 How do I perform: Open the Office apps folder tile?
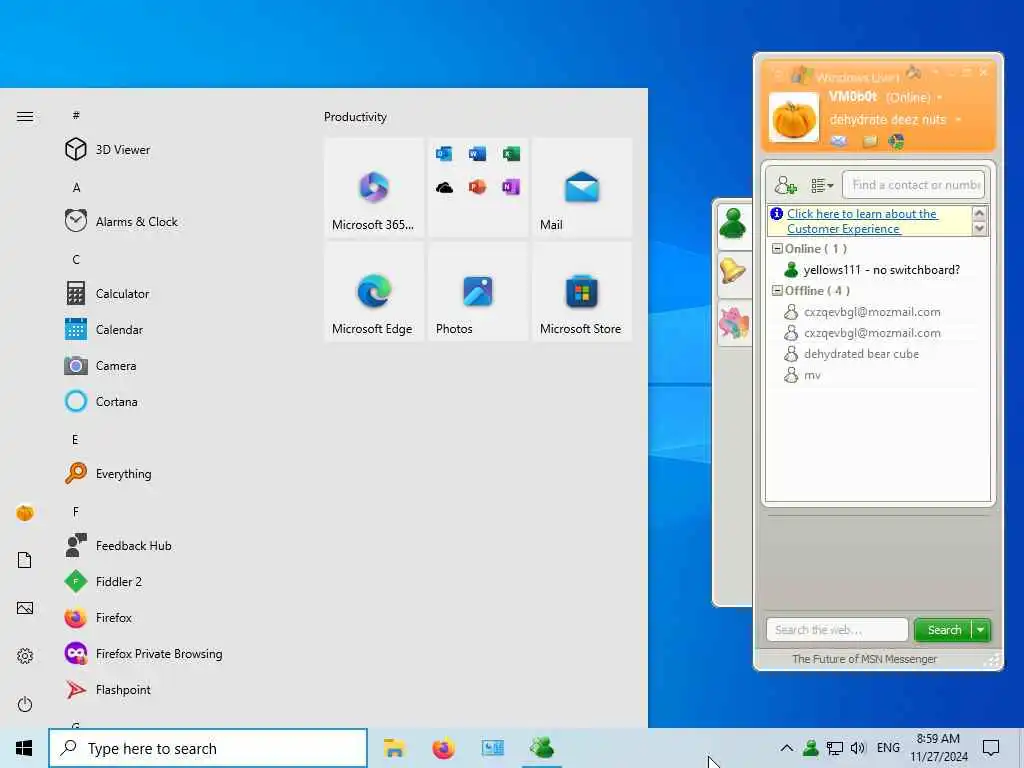477,187
